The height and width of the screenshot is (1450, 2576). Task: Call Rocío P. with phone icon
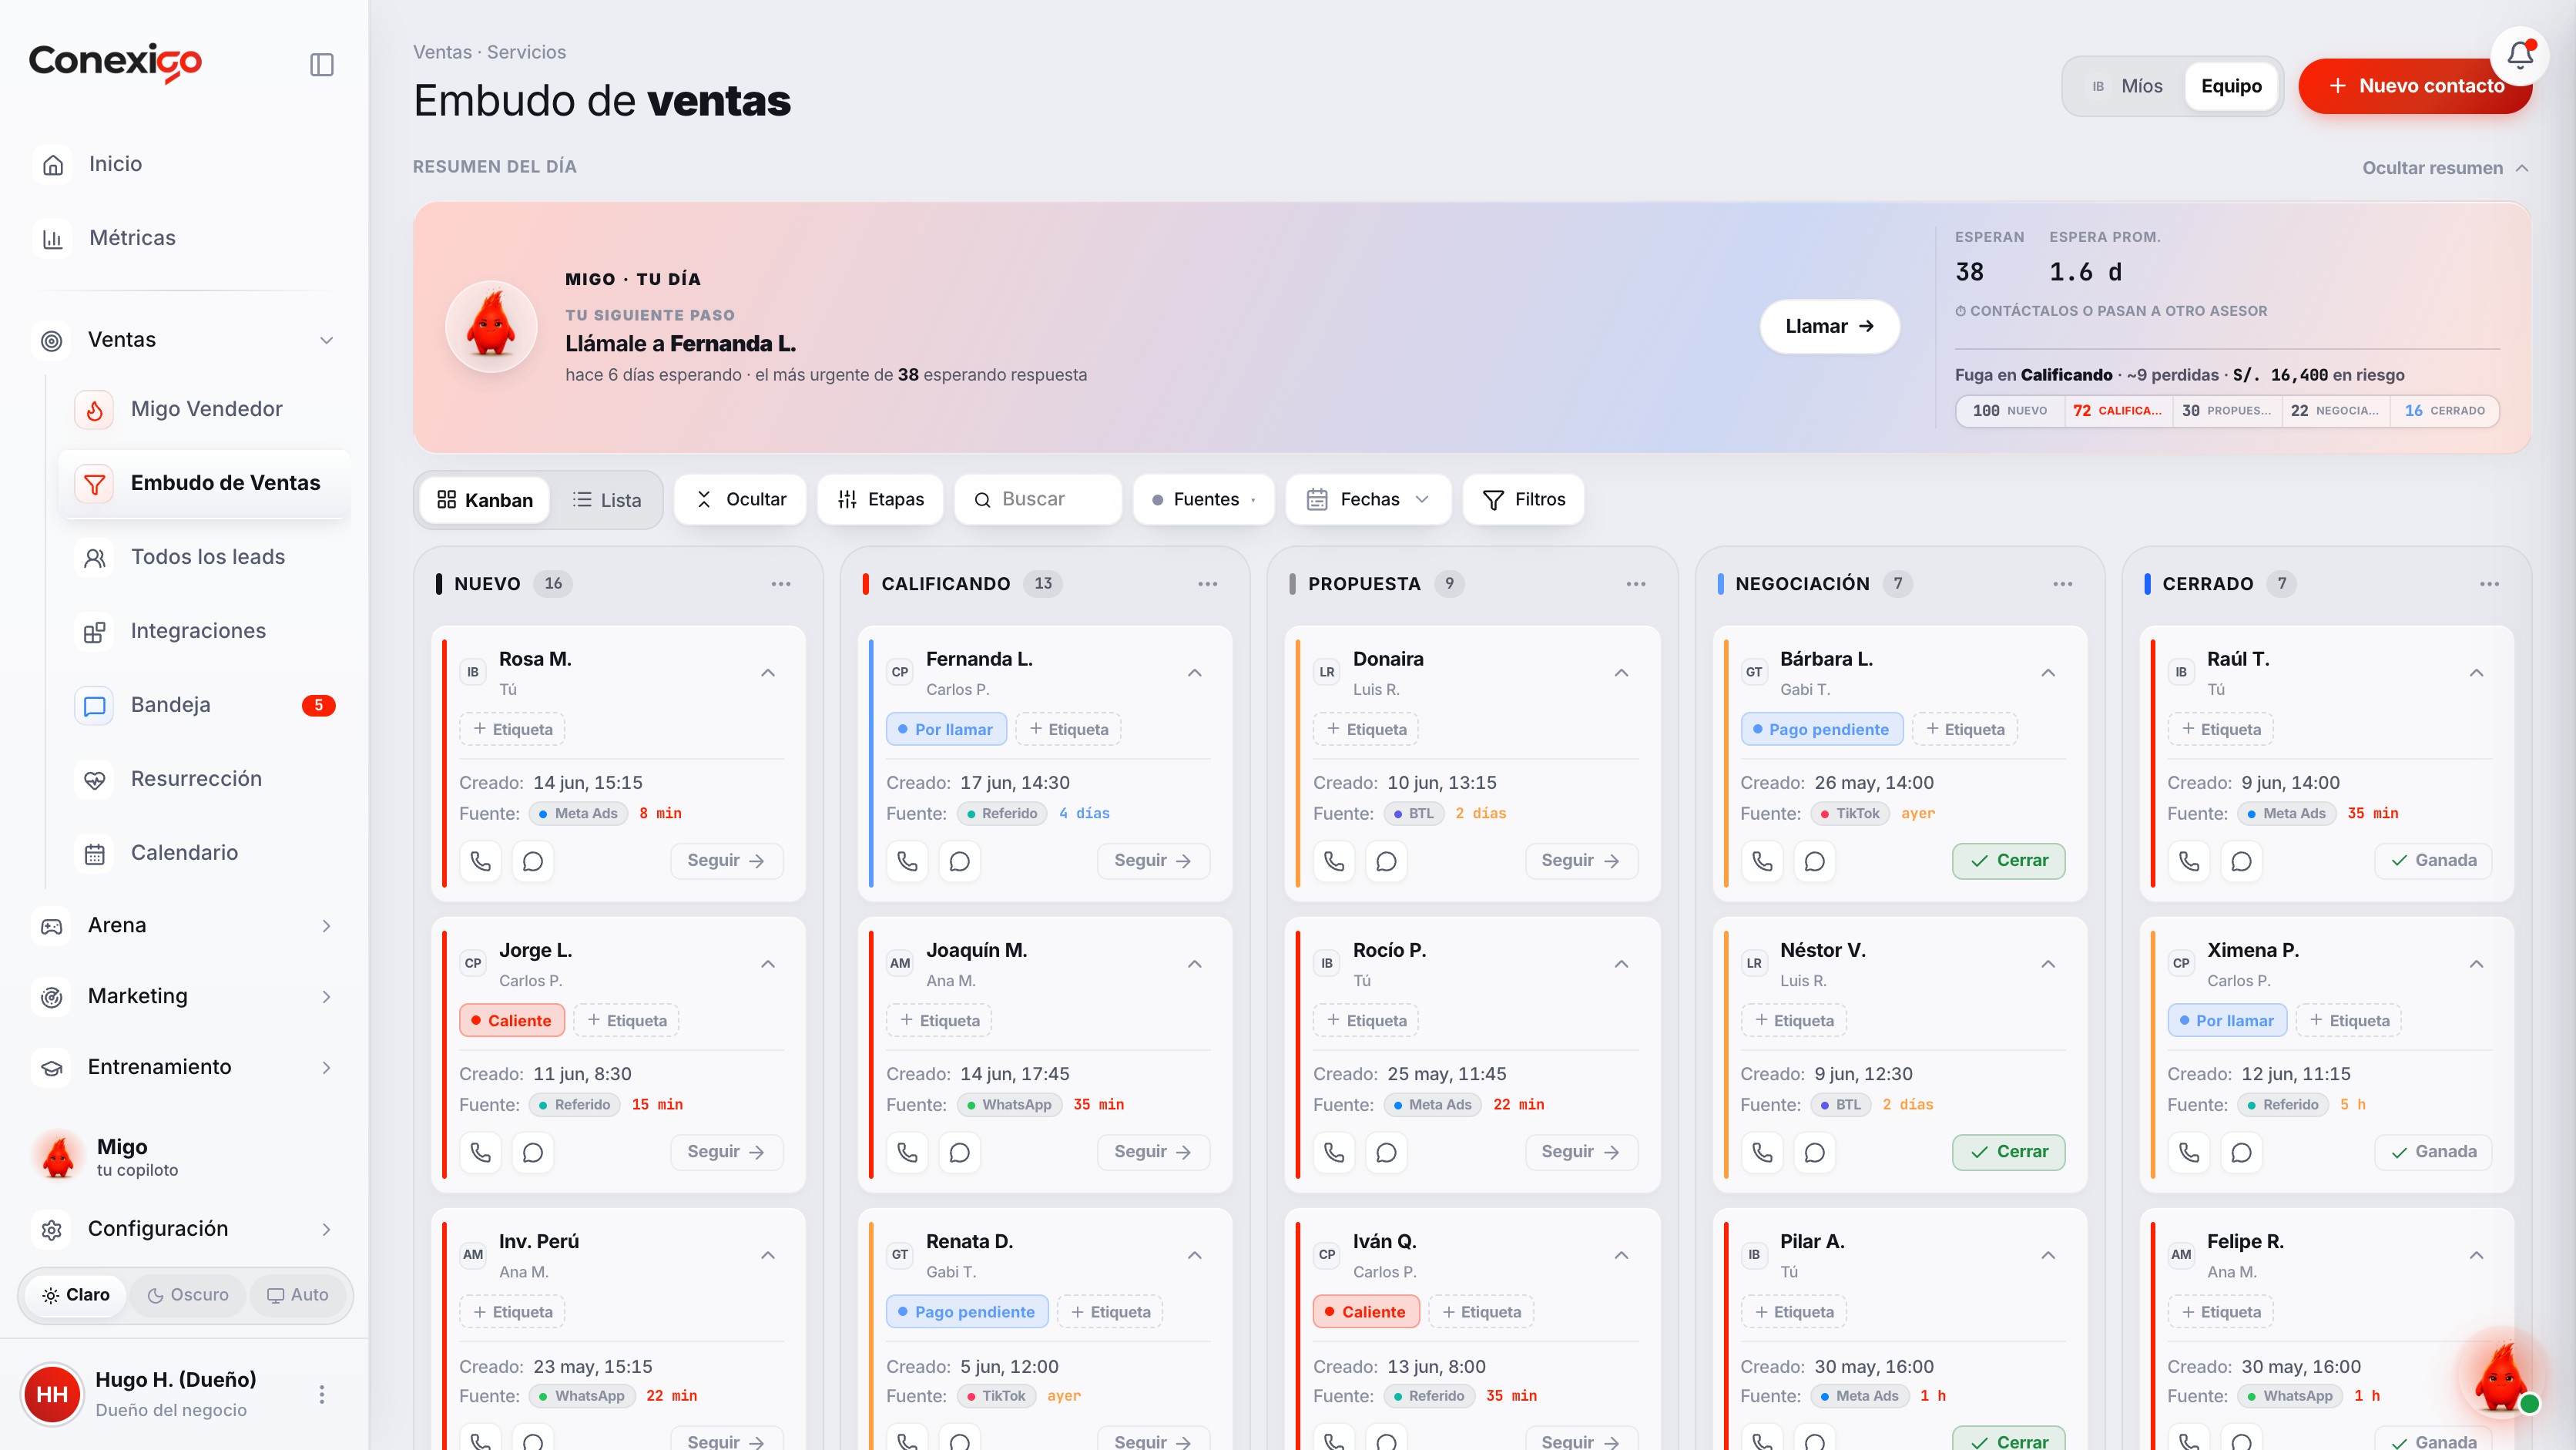[1334, 1152]
